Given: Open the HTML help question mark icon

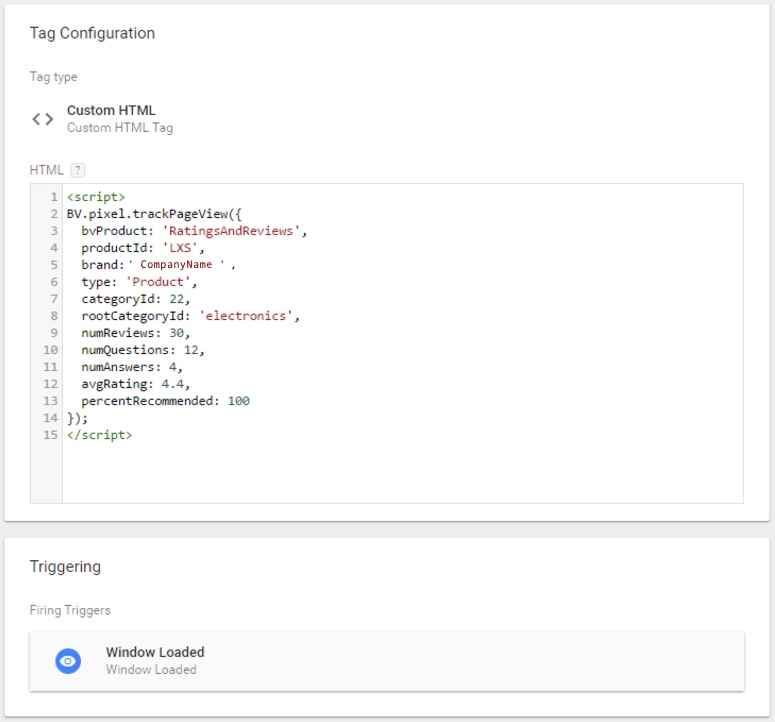Looking at the screenshot, I should (x=78, y=170).
